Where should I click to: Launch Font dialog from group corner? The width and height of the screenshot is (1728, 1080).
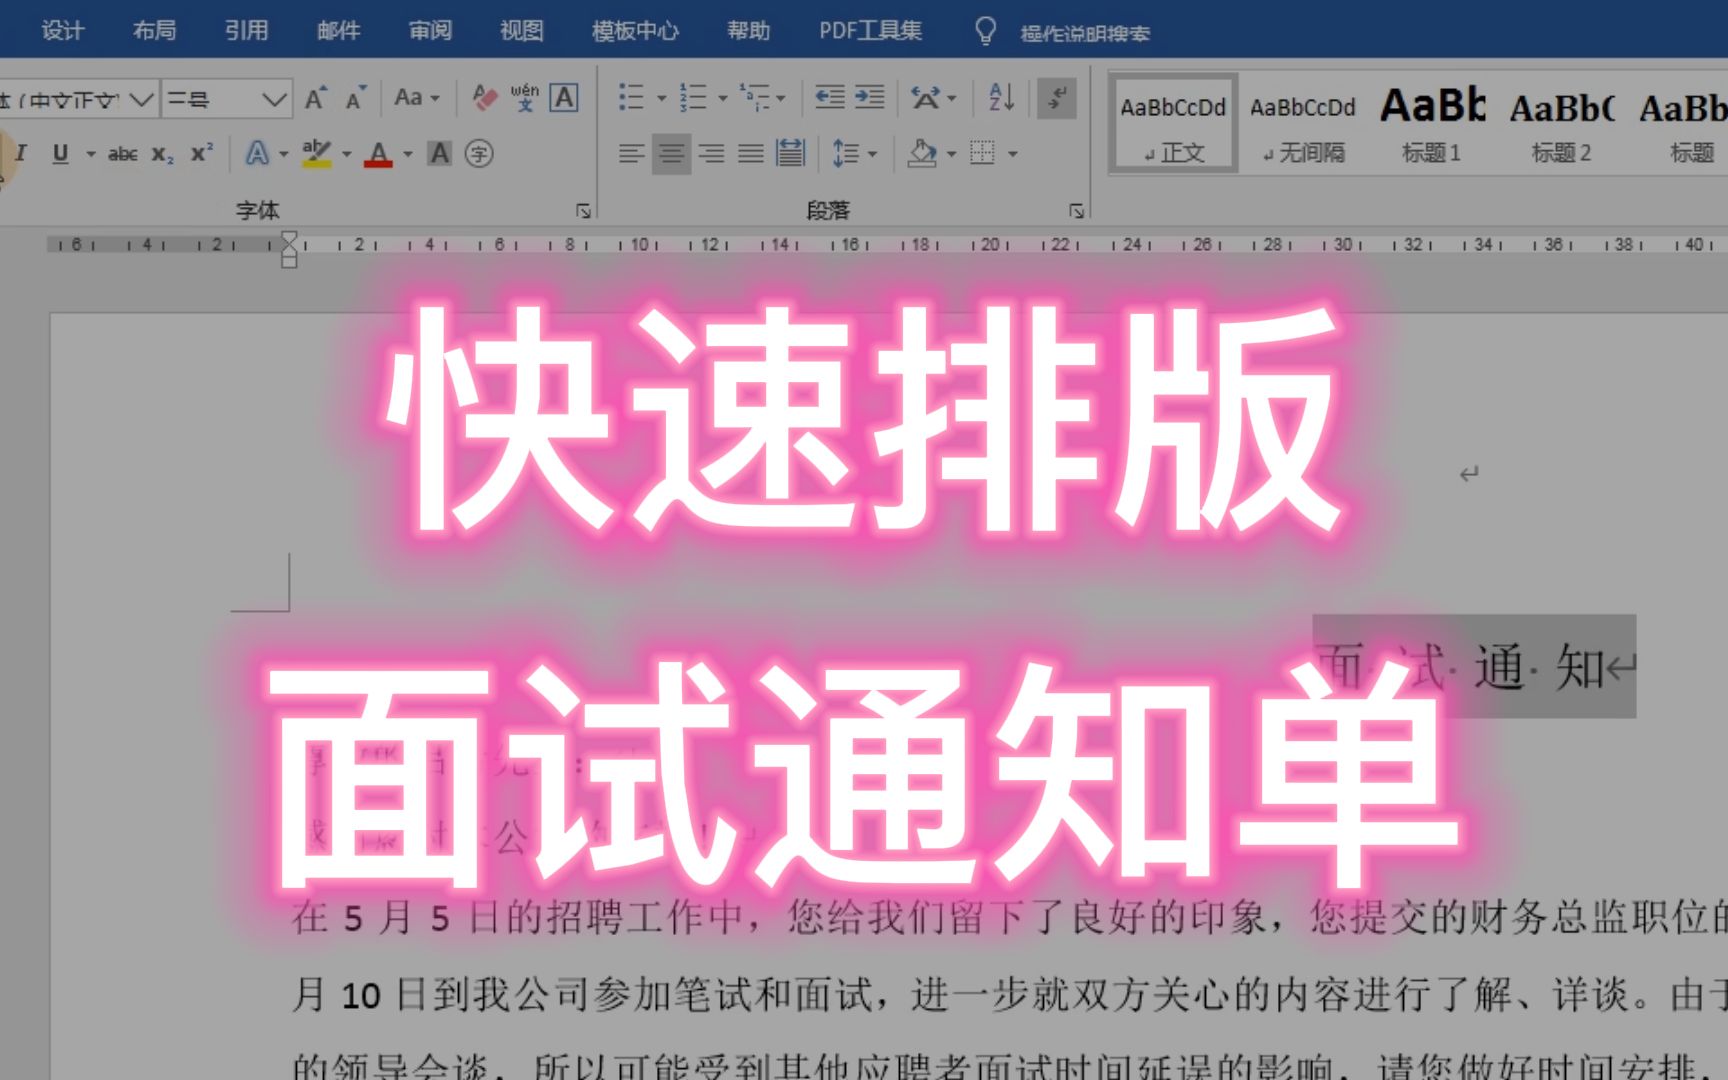(583, 210)
